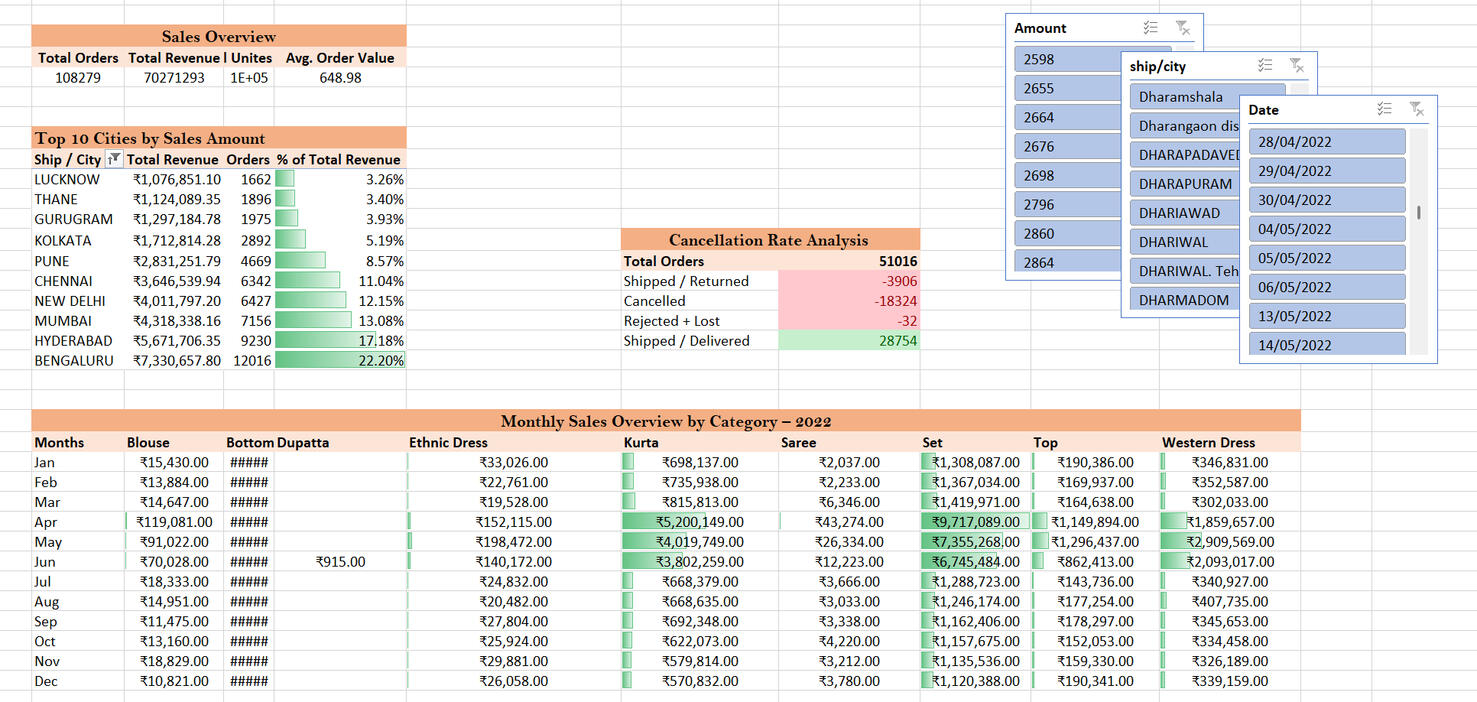Enable multi-select on the Amount slicer
The height and width of the screenshot is (702, 1477).
point(1150,27)
